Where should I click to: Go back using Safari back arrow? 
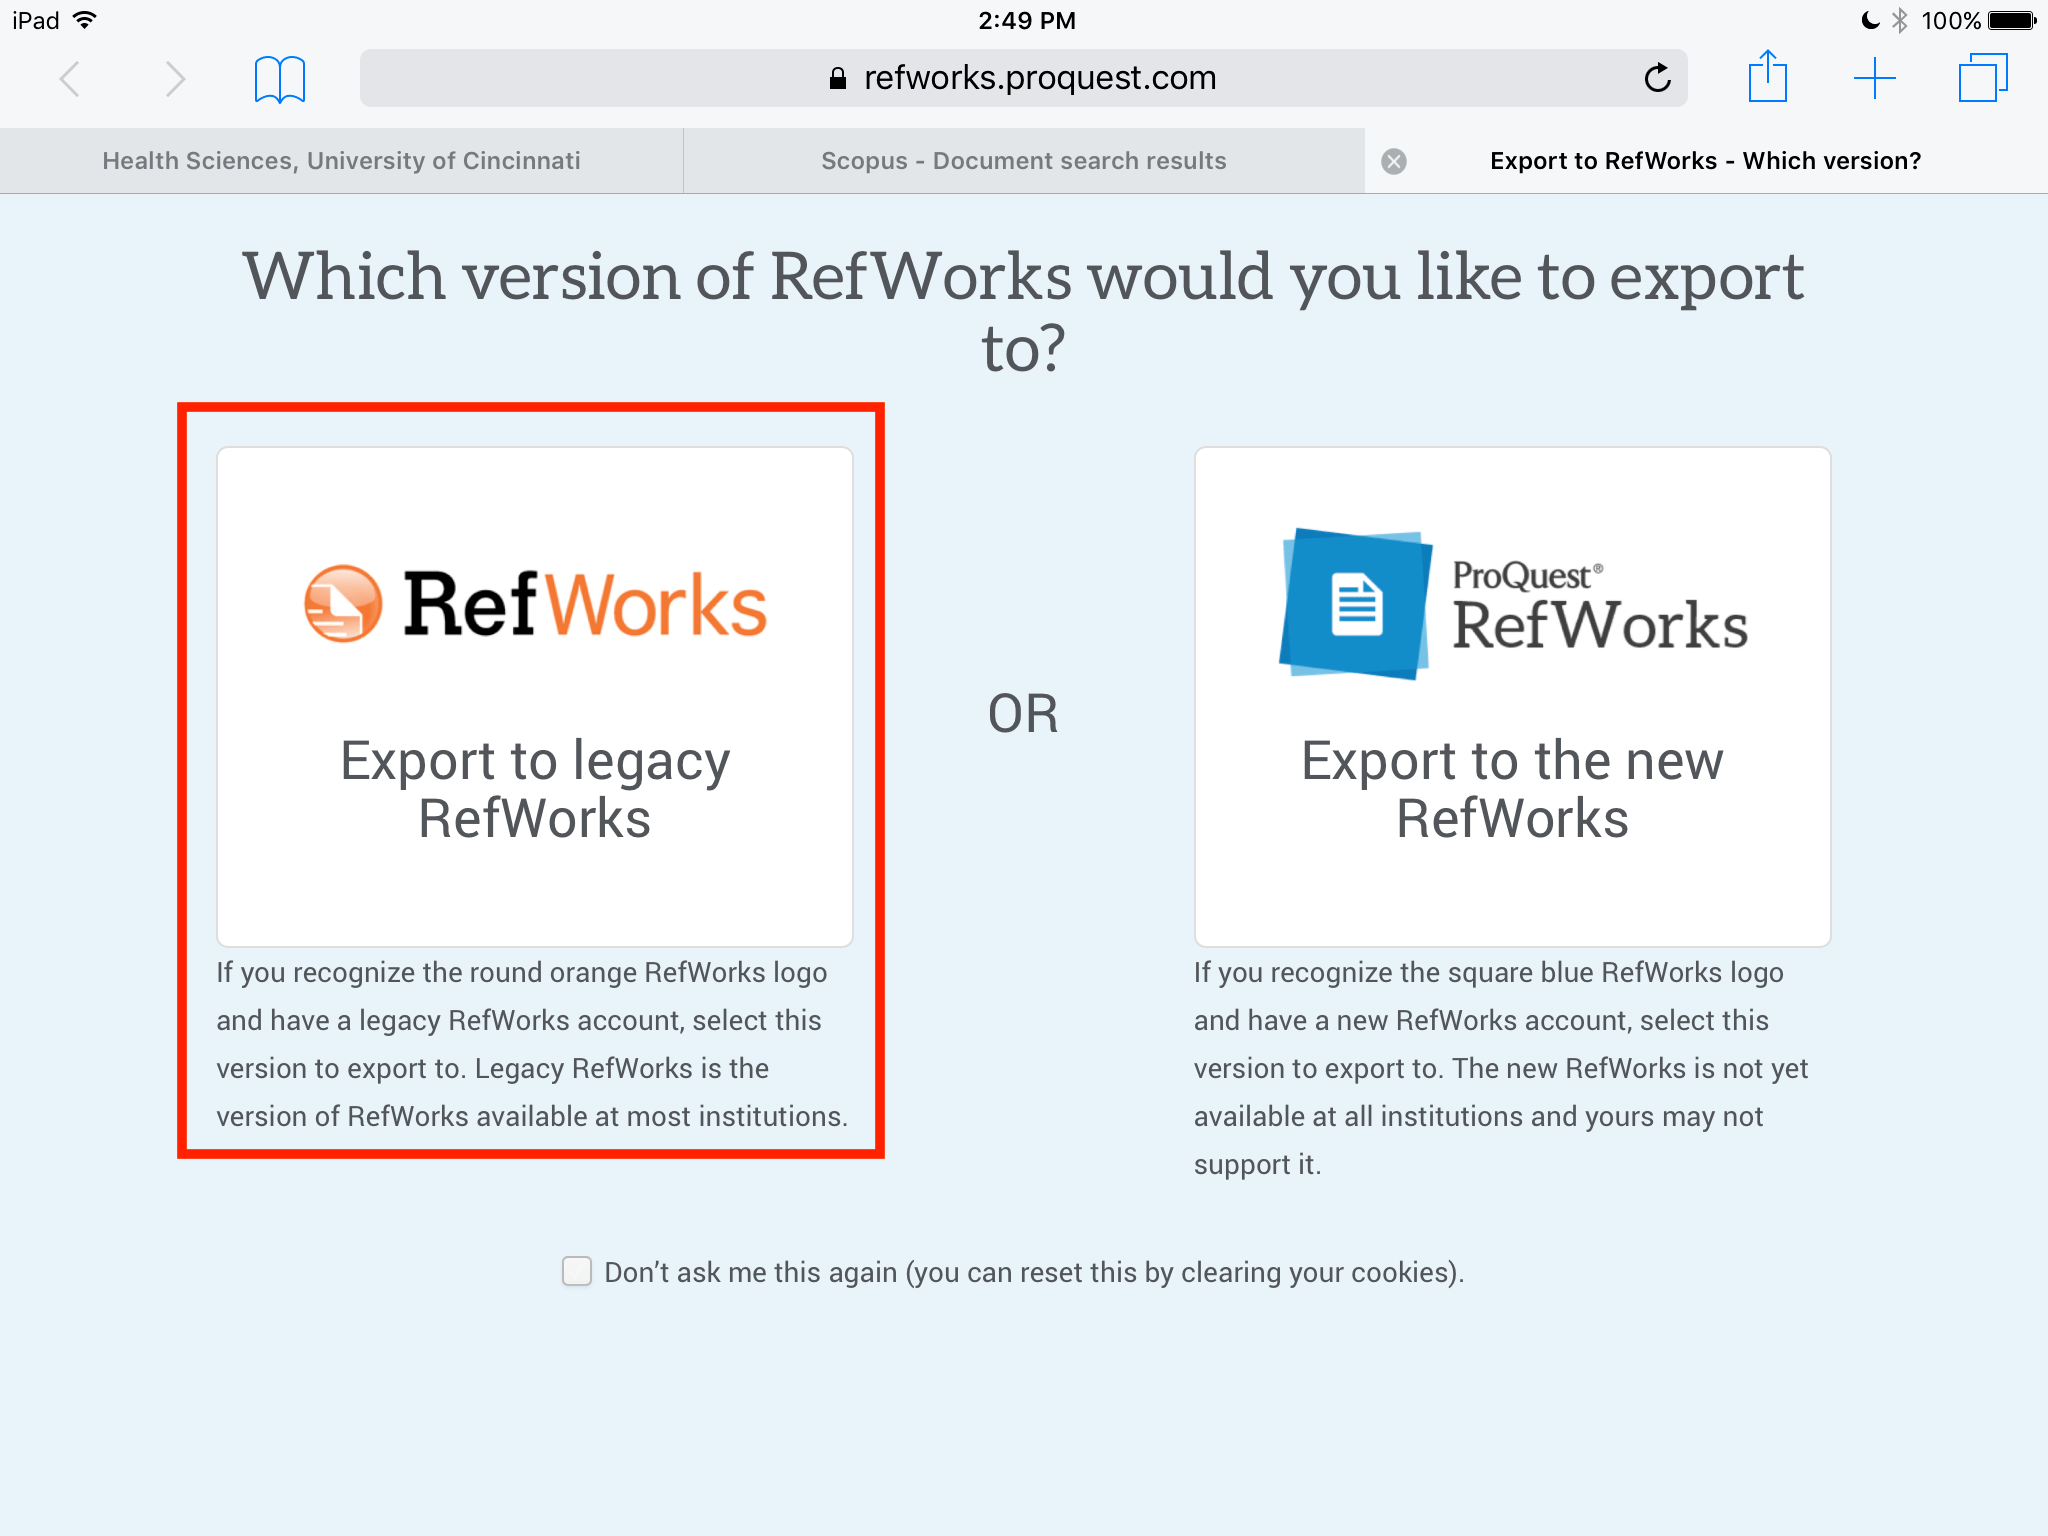(x=69, y=79)
